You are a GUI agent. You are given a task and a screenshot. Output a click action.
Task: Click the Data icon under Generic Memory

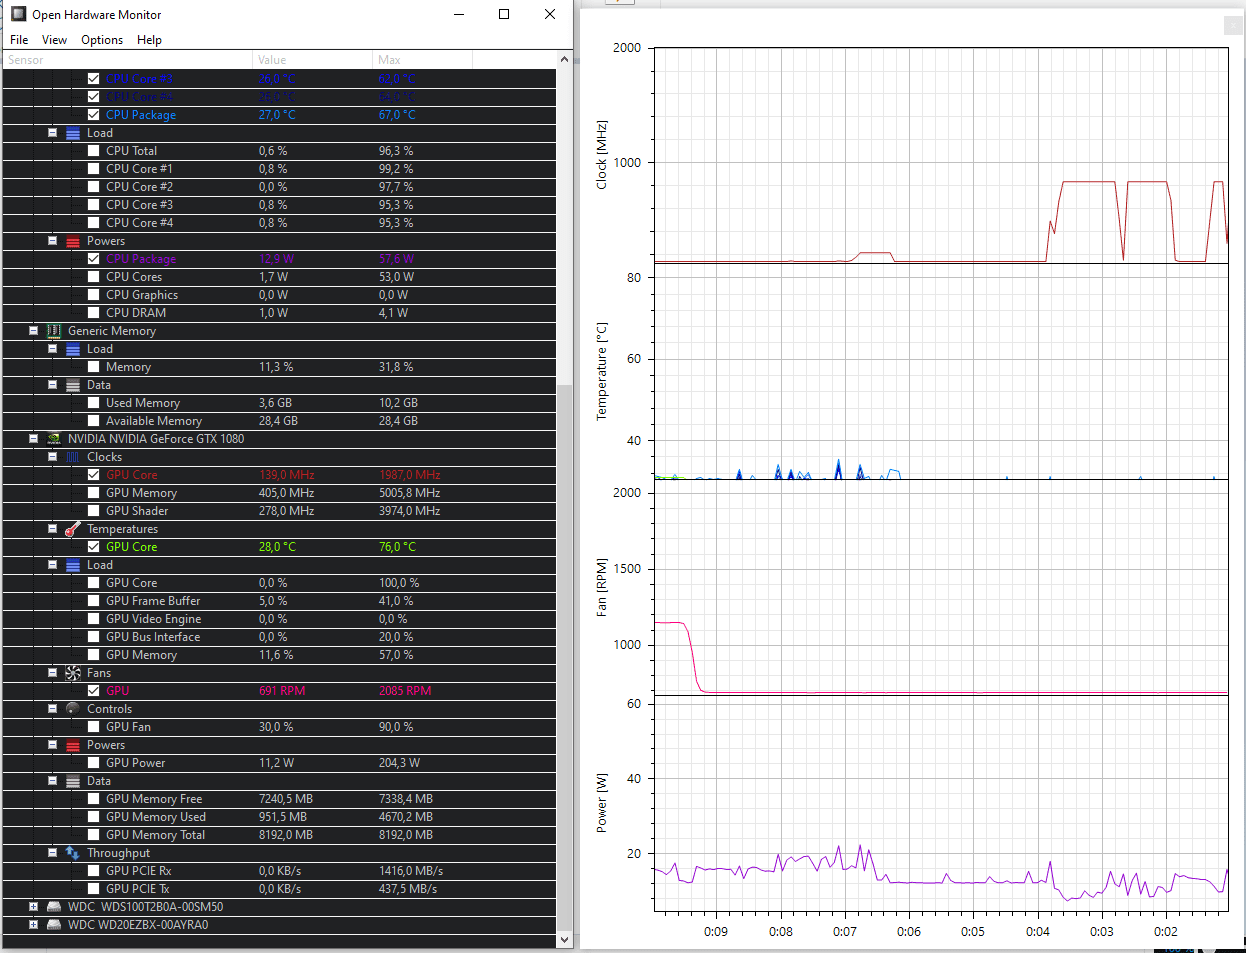coord(73,385)
